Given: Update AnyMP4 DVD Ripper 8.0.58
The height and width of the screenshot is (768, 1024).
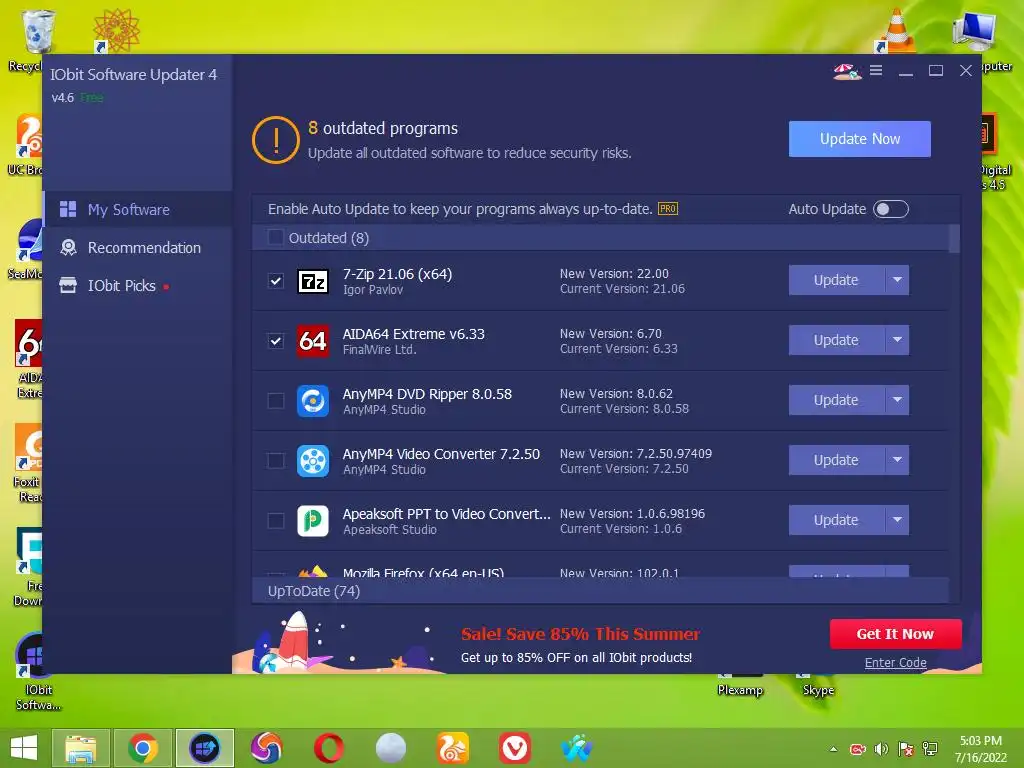Looking at the screenshot, I should 837,400.
